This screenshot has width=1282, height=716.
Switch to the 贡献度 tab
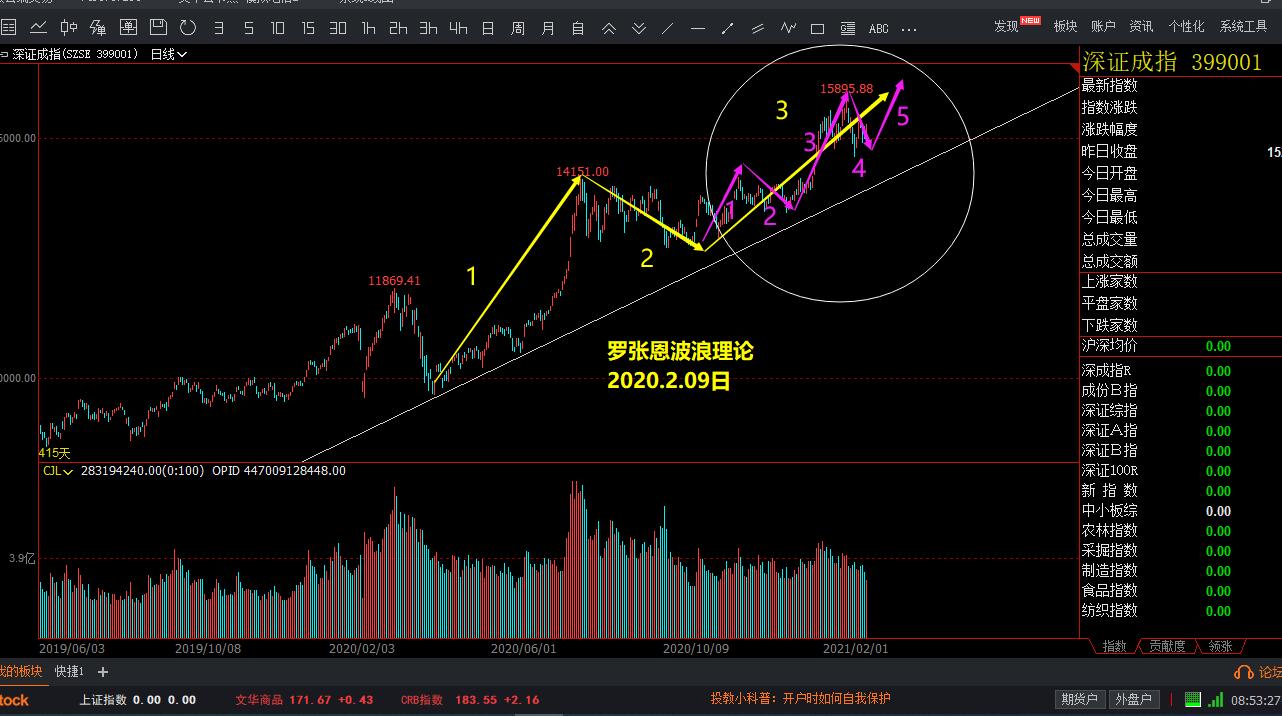point(1167,646)
